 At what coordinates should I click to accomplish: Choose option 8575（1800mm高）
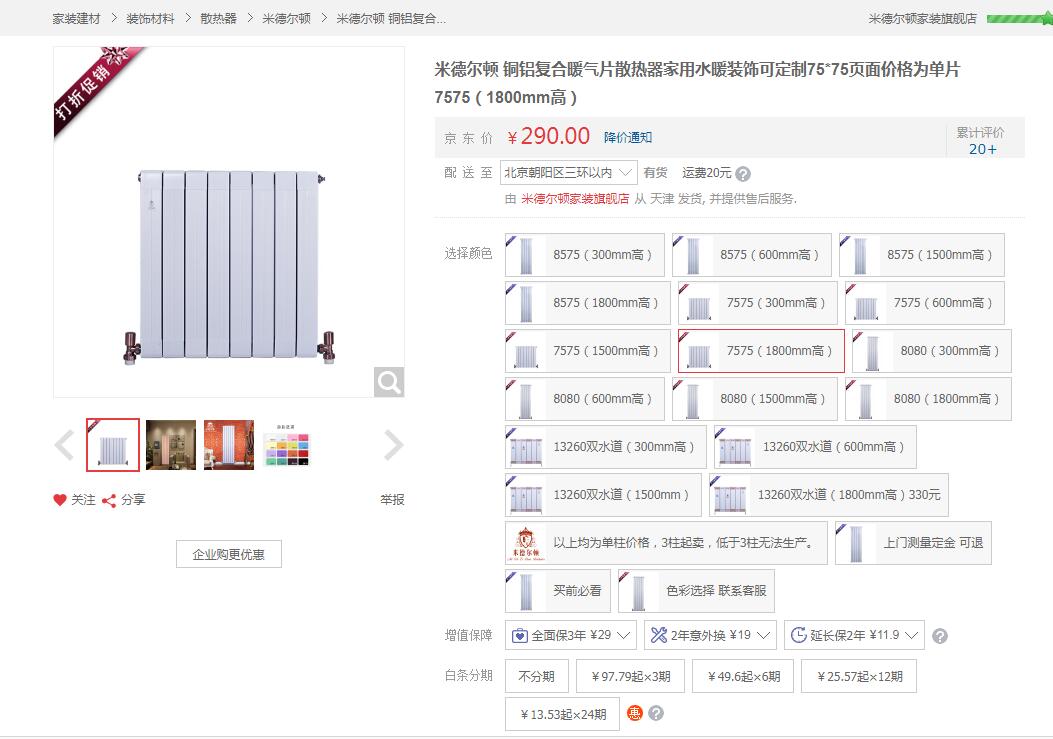tap(588, 303)
